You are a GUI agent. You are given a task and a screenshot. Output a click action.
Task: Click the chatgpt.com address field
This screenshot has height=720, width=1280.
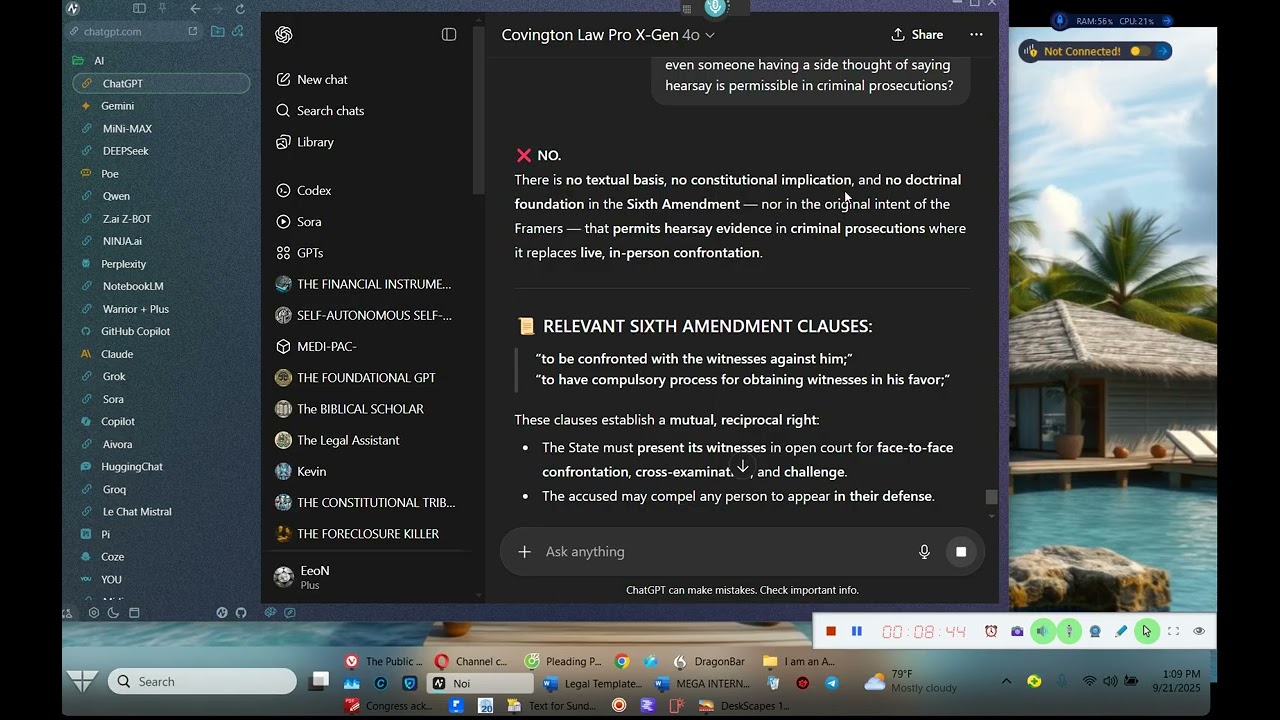click(x=133, y=31)
